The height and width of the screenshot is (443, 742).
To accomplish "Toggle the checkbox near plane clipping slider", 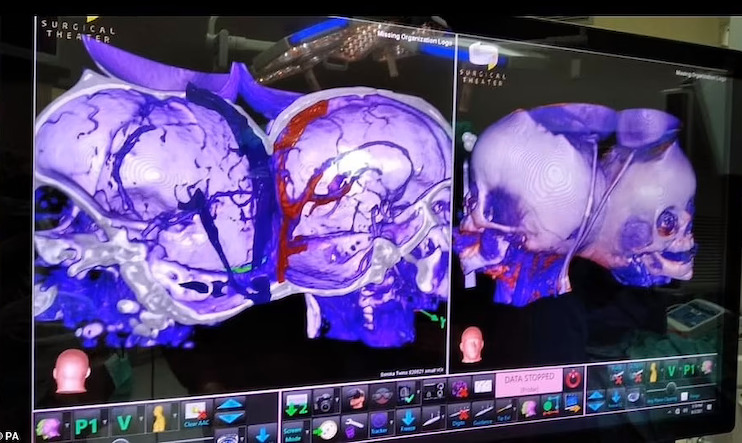I will tap(684, 397).
